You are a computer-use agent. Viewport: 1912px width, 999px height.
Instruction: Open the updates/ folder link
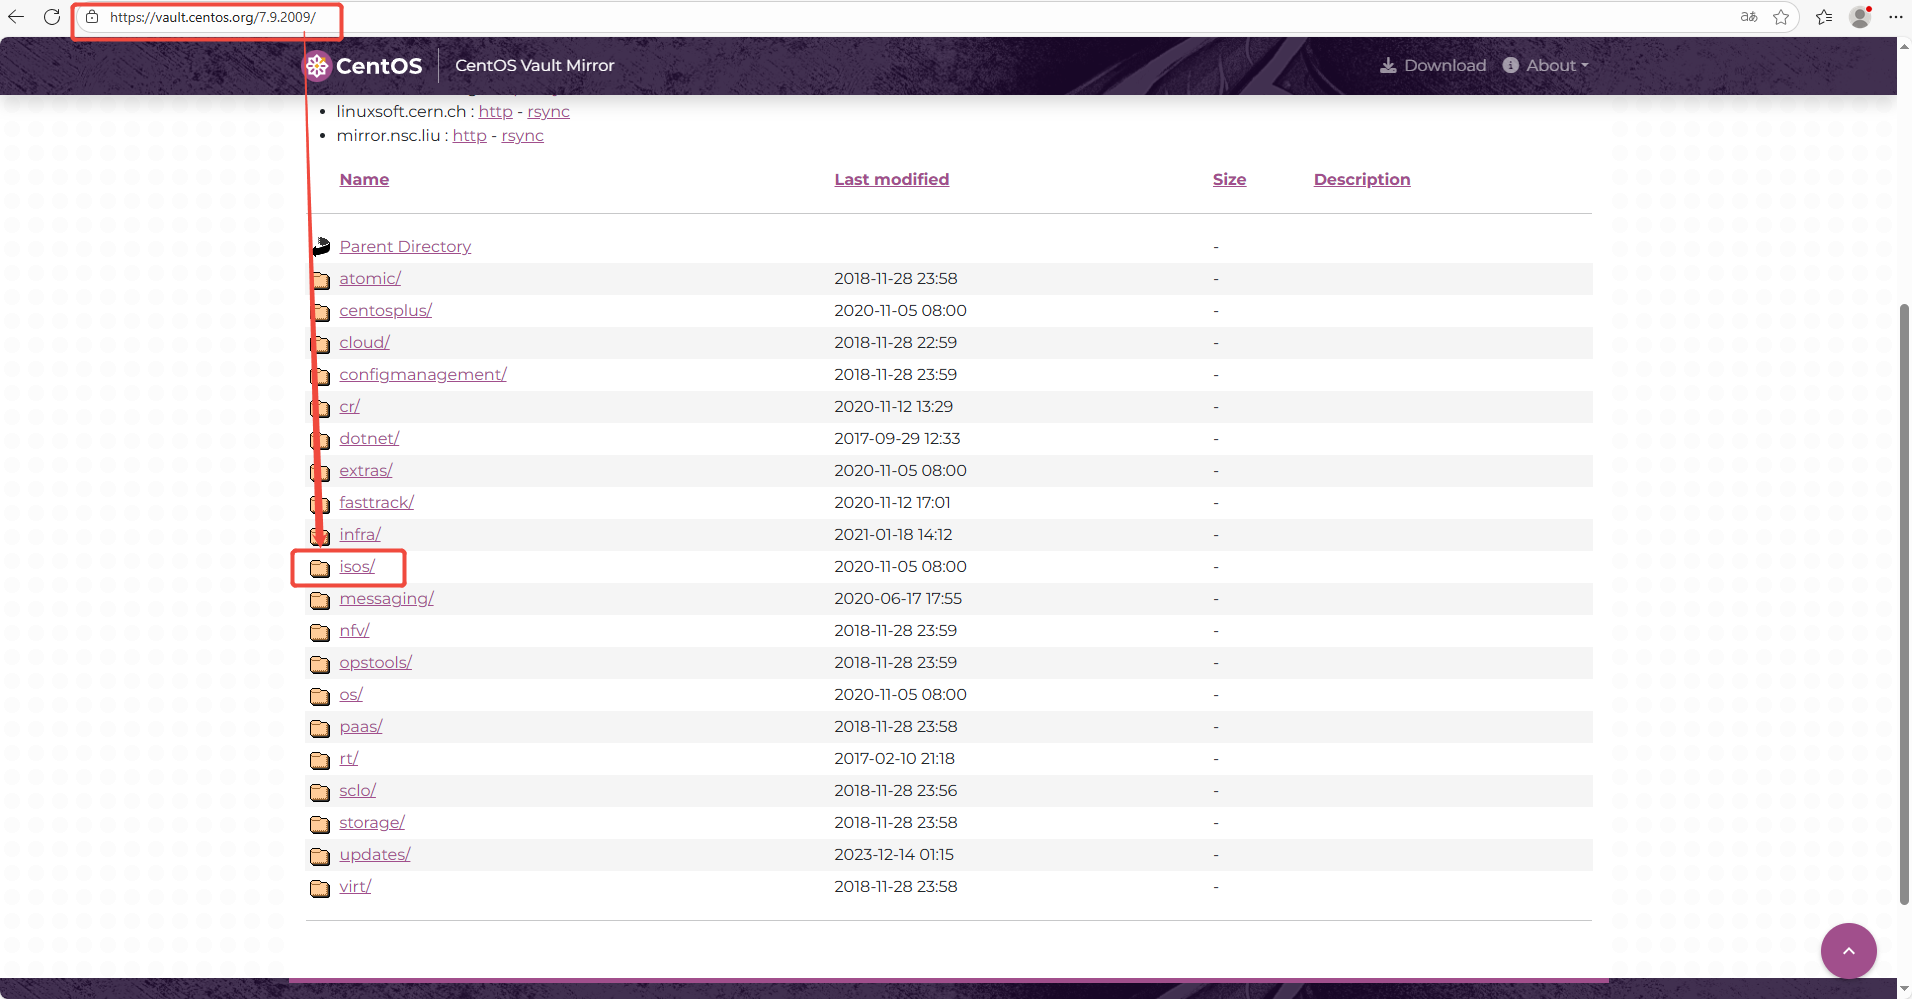pyautogui.click(x=375, y=855)
